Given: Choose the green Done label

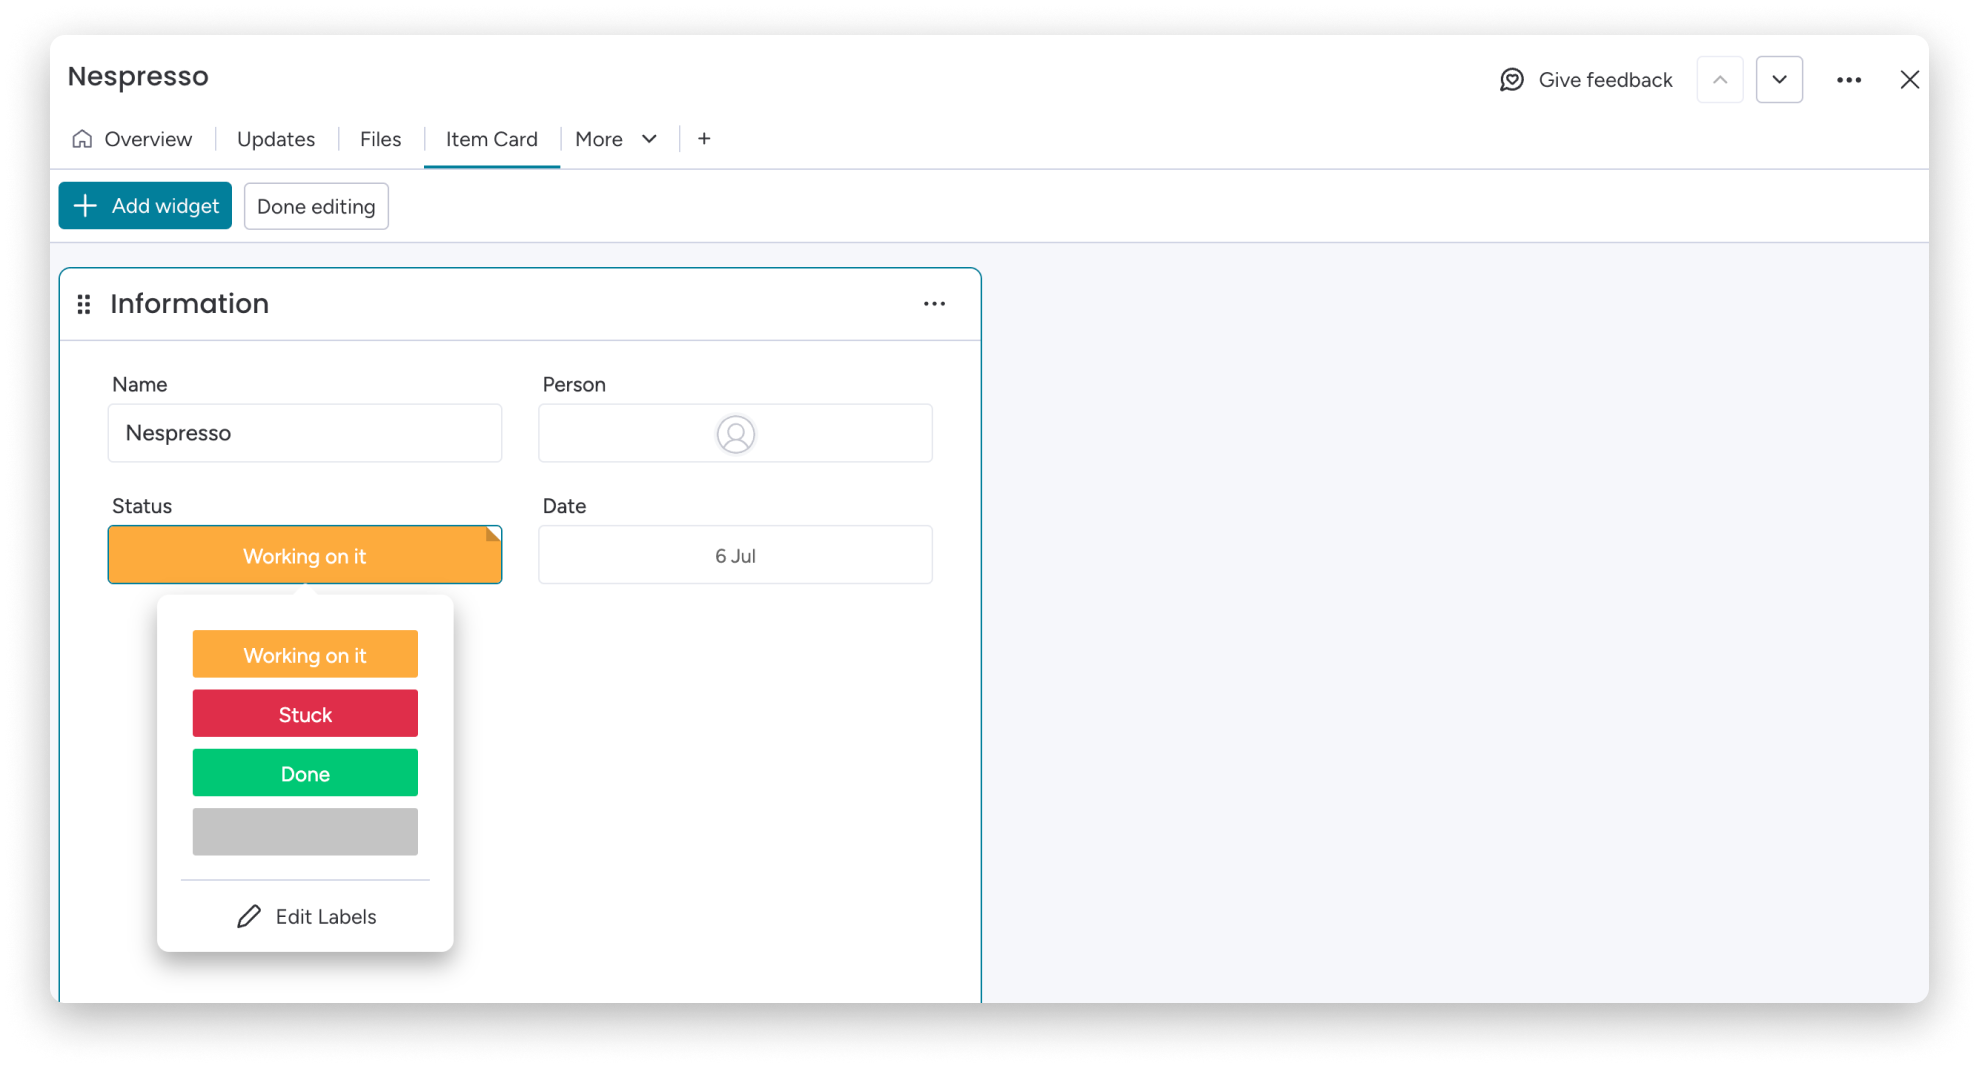Looking at the screenshot, I should 305,773.
